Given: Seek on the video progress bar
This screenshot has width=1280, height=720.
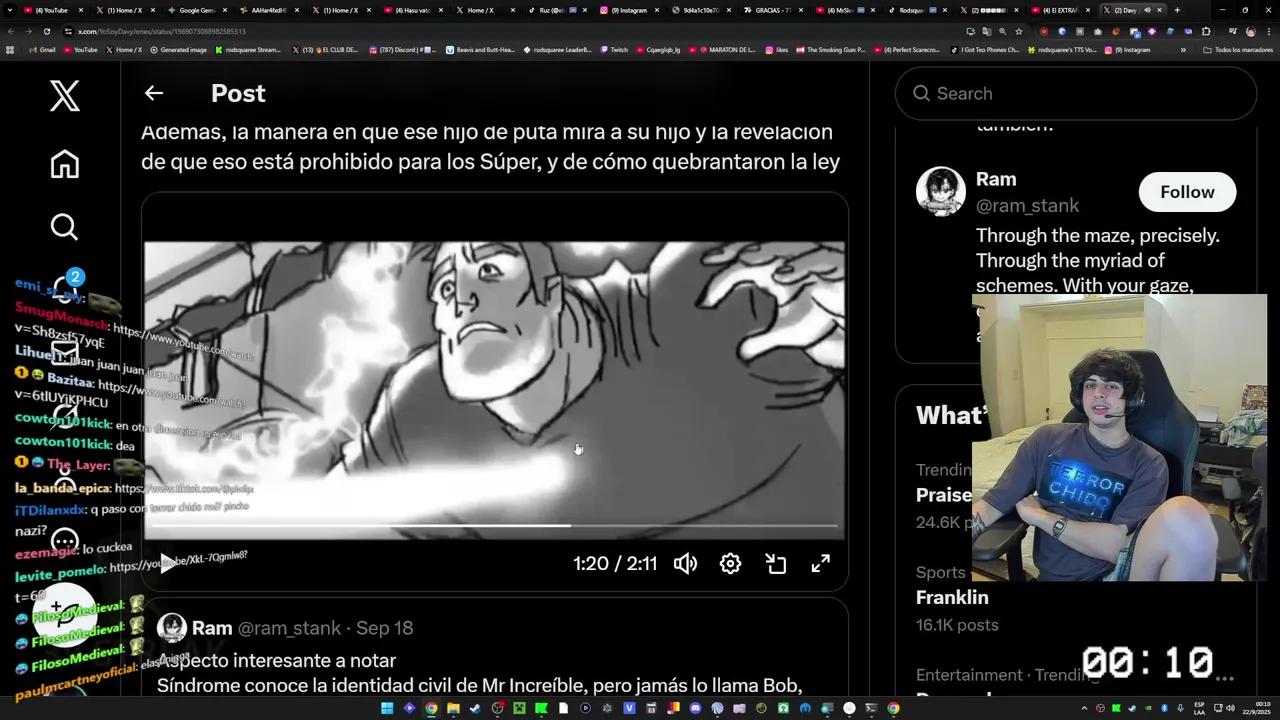Looking at the screenshot, I should point(494,525).
